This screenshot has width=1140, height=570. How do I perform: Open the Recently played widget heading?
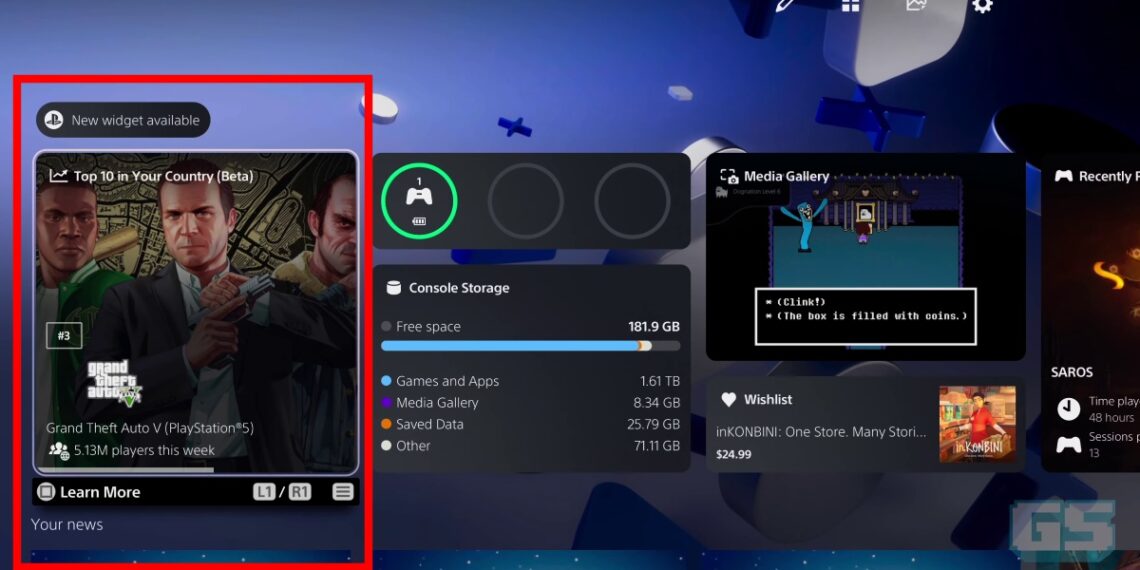[1109, 176]
